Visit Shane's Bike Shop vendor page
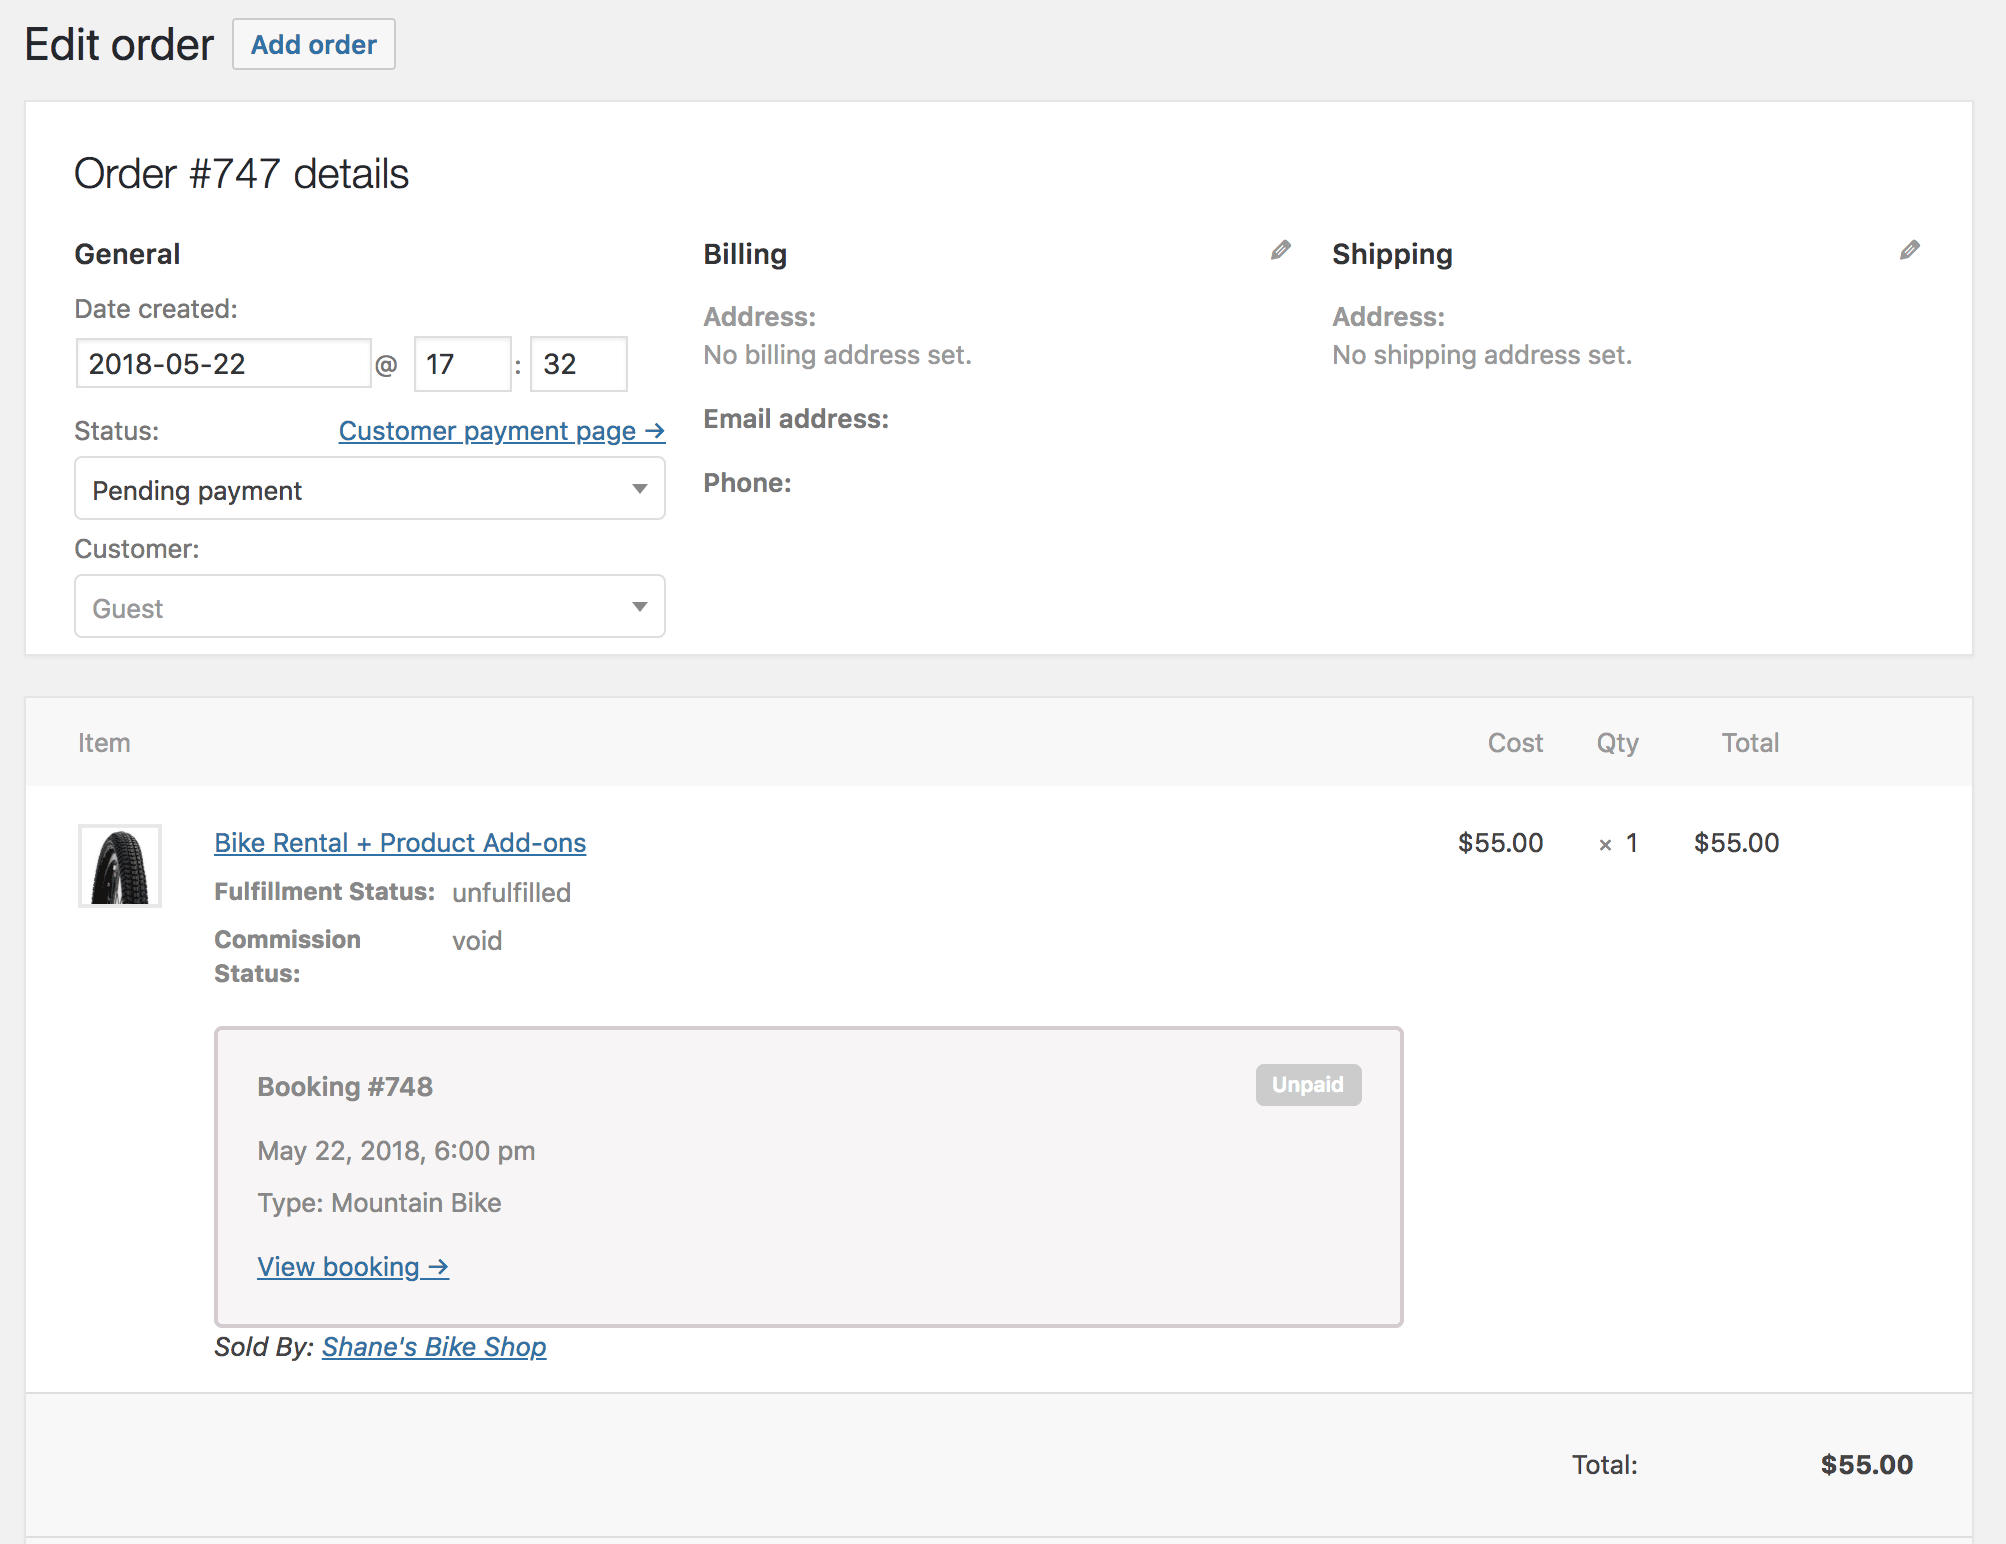 point(433,1347)
